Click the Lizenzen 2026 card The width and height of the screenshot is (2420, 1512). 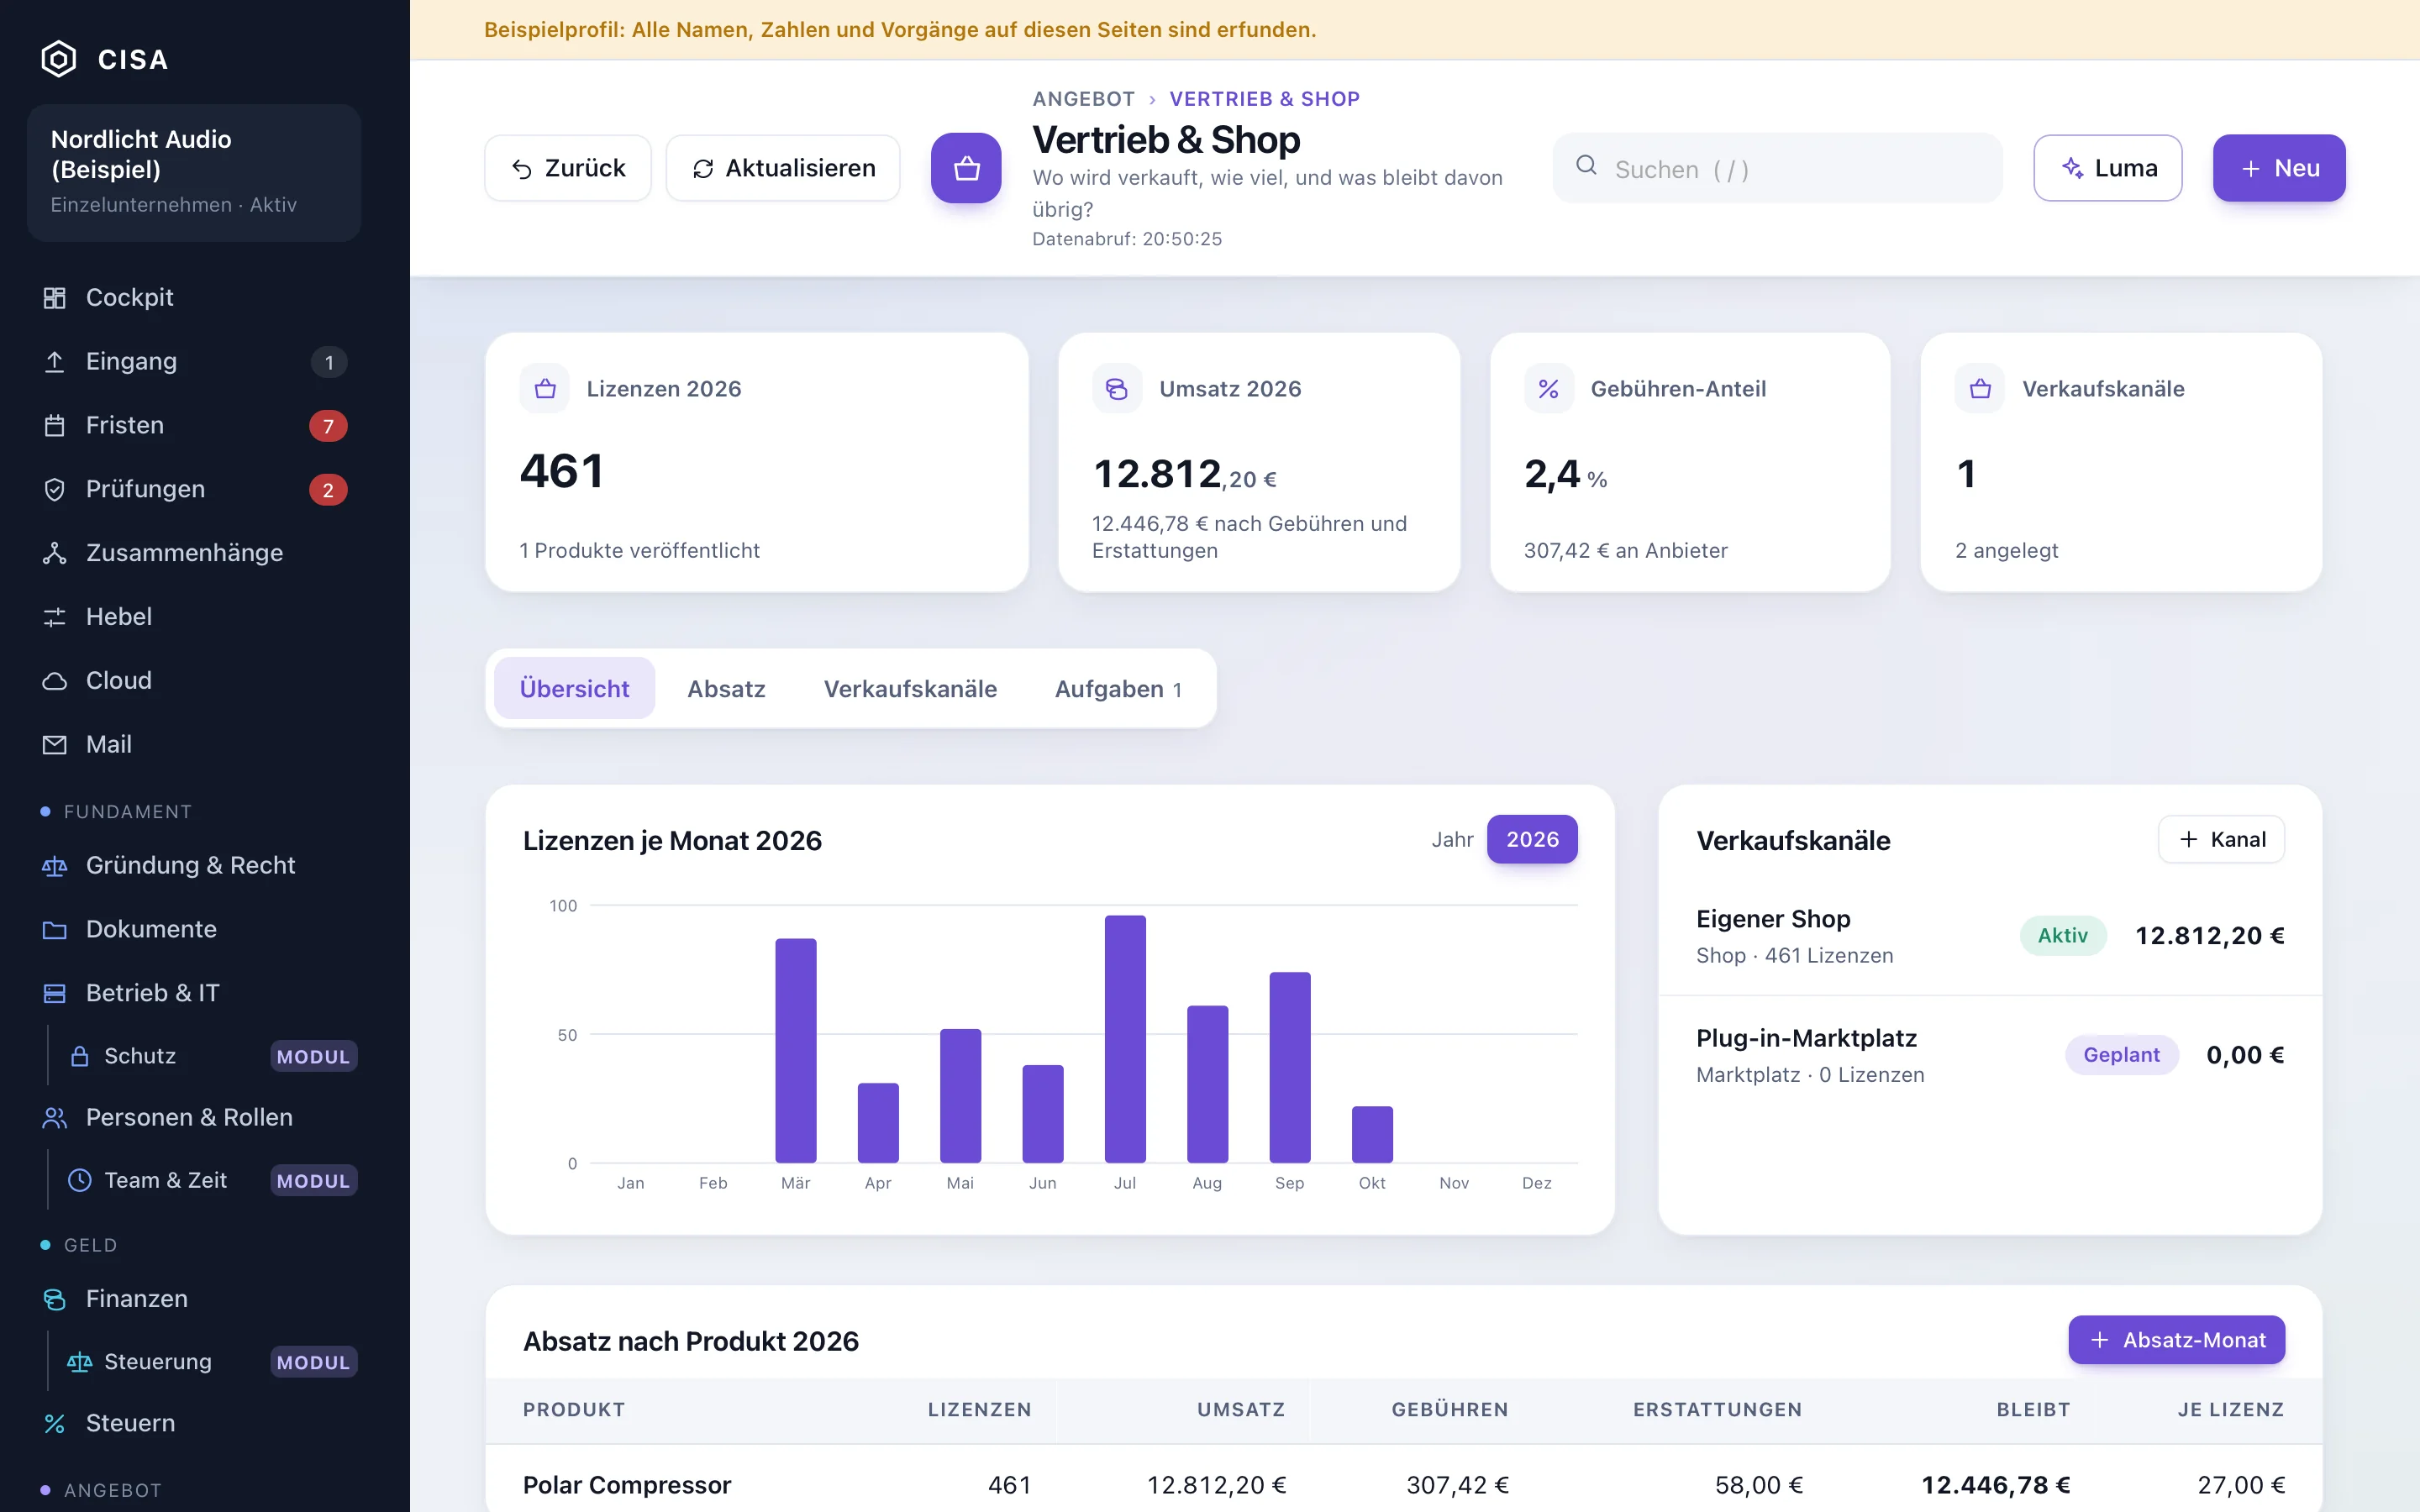click(757, 463)
